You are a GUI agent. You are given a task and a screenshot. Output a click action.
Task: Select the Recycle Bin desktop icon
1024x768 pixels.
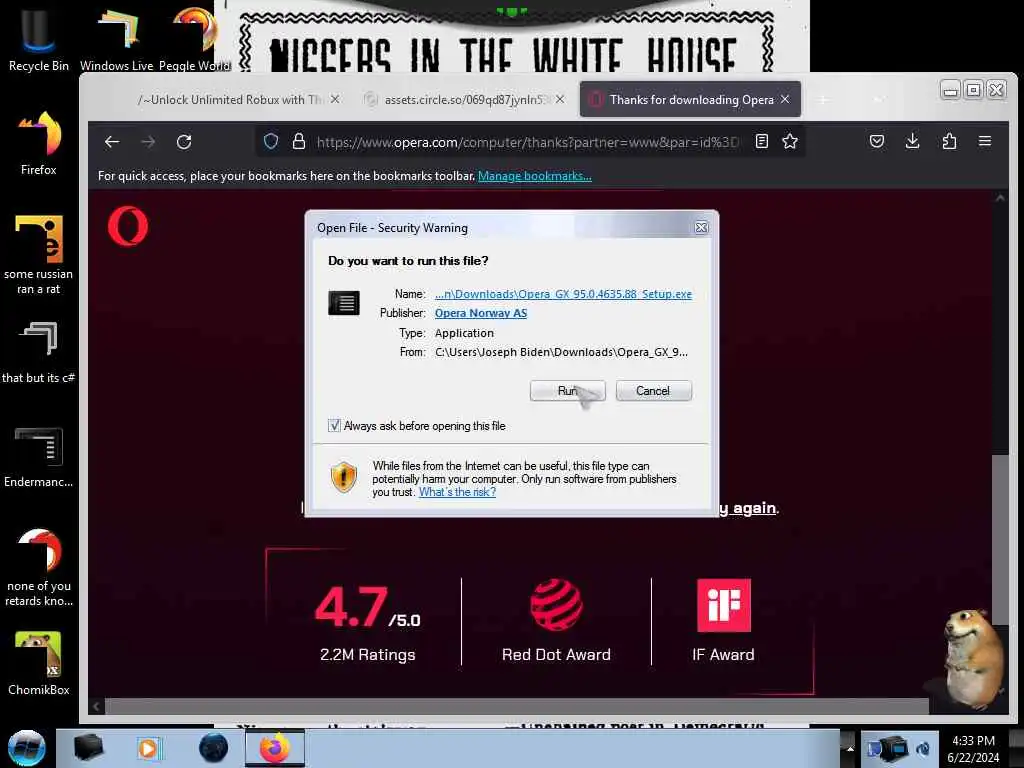coord(39,38)
